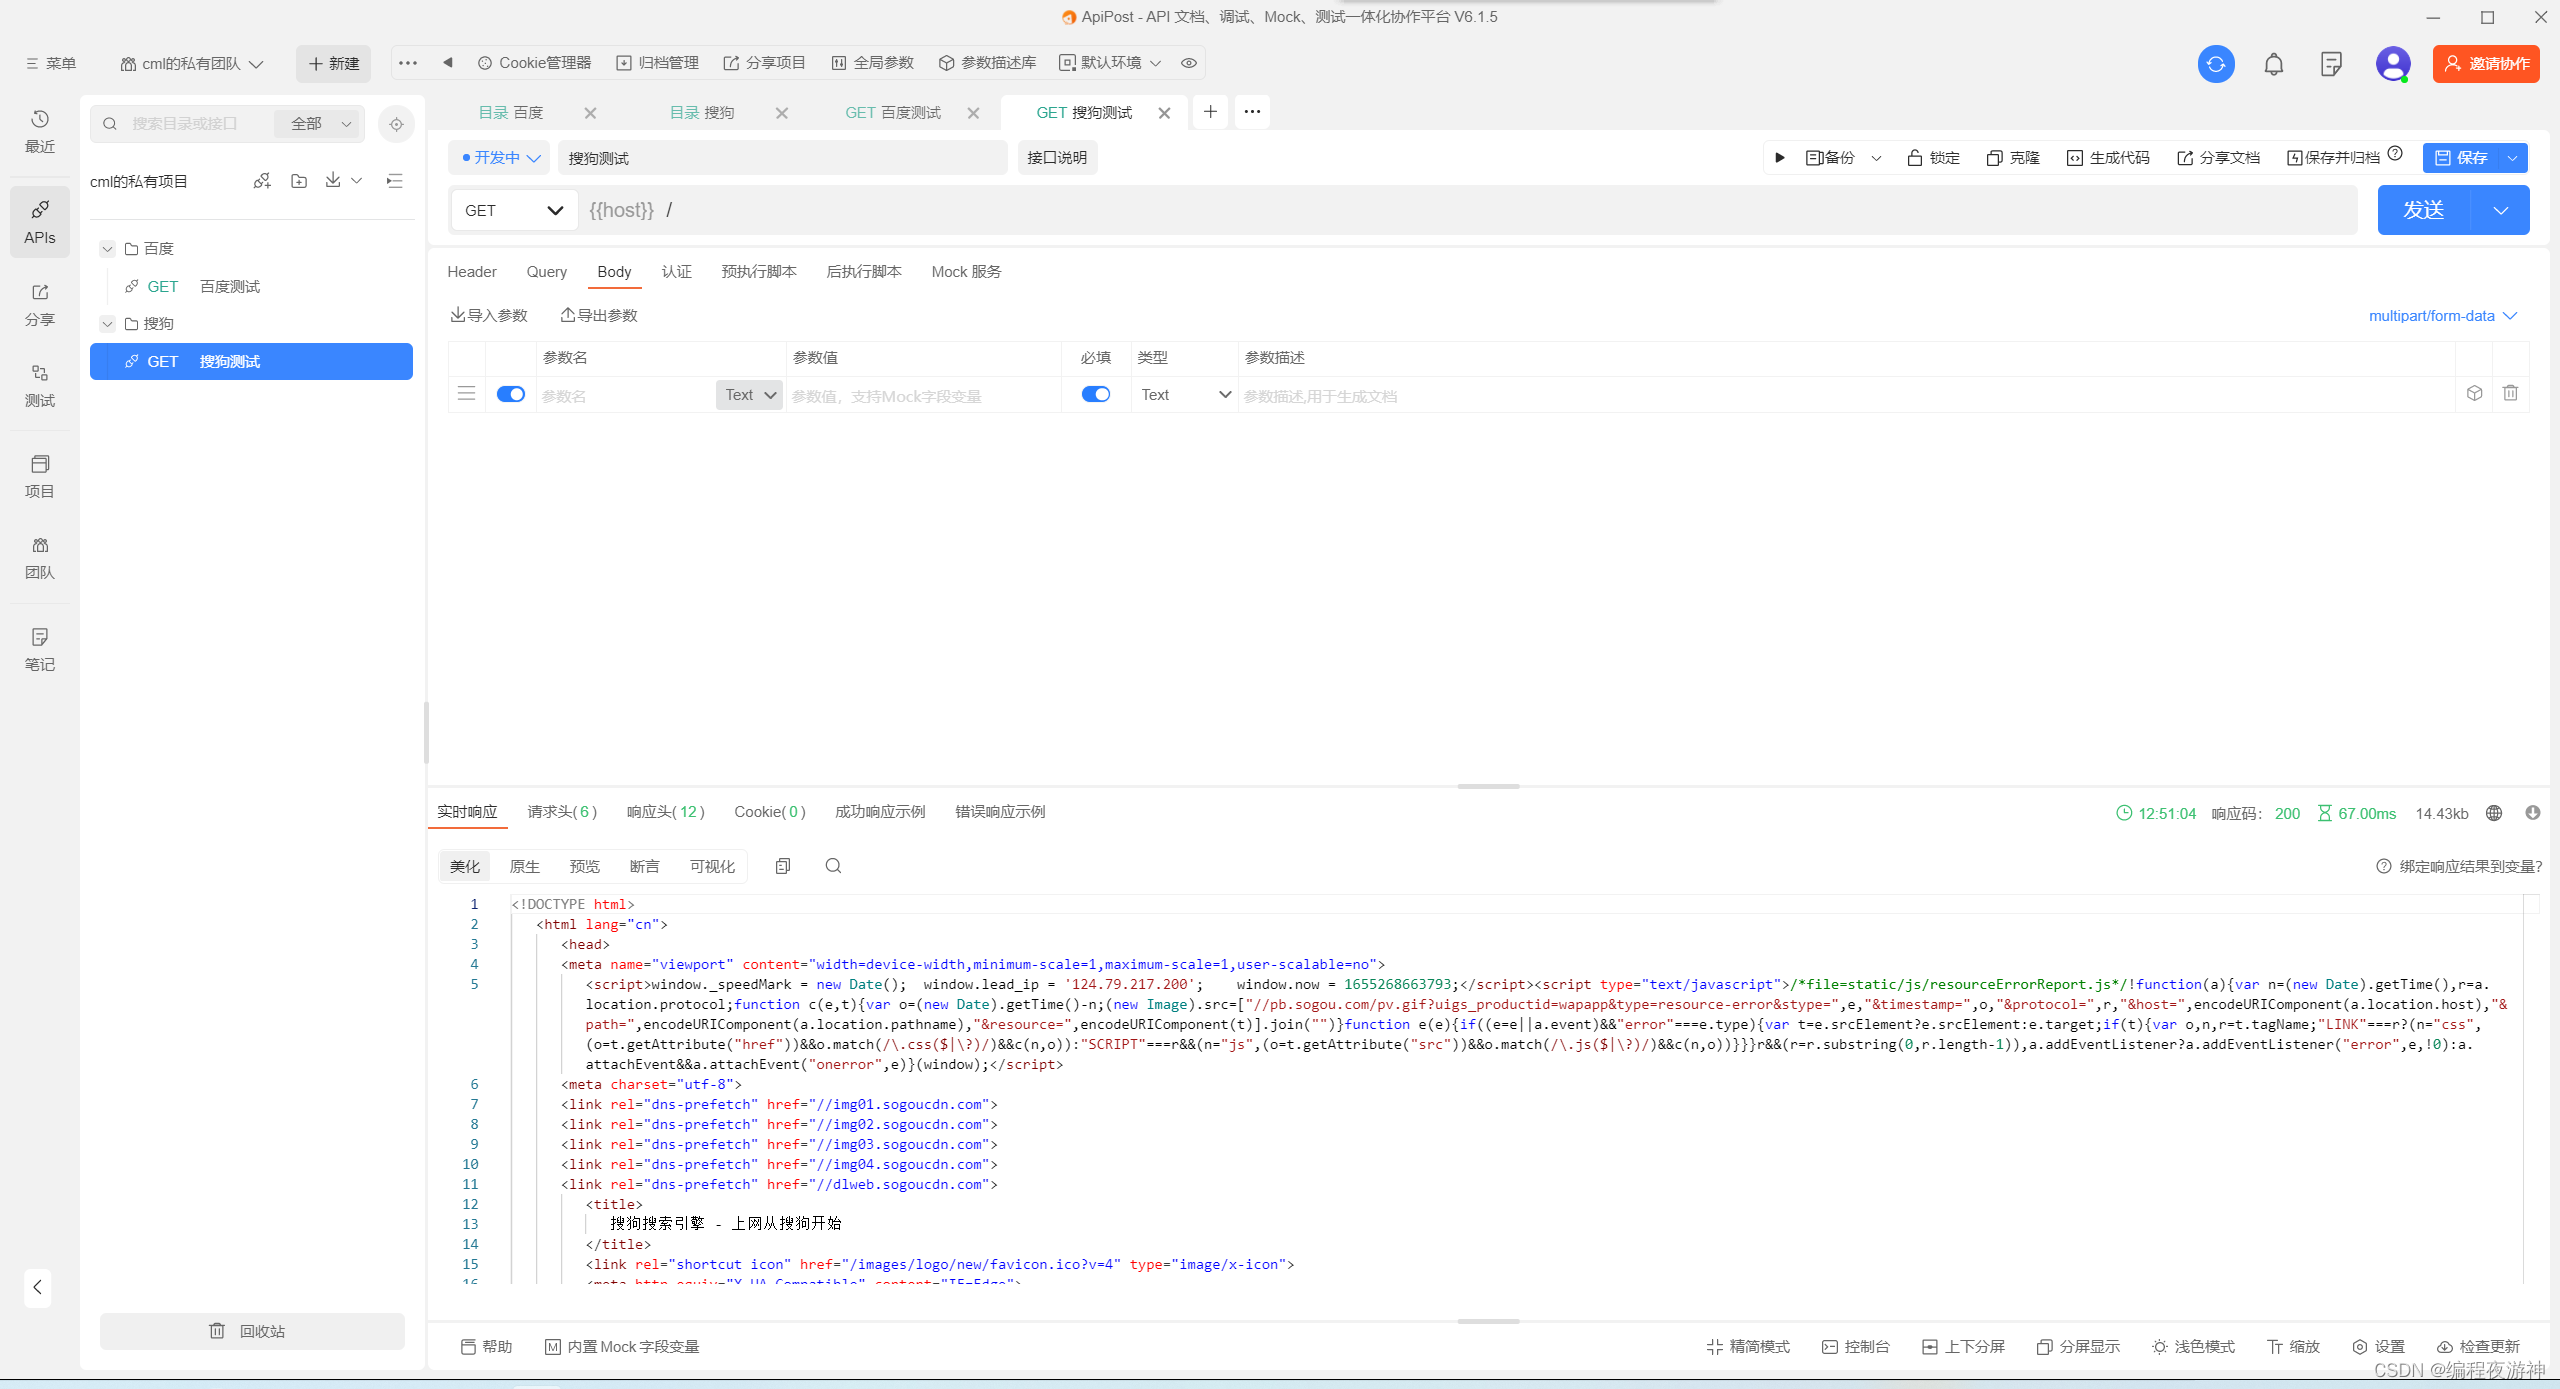
Task: Open the 测试 section in left sidebar
Action: [40, 385]
